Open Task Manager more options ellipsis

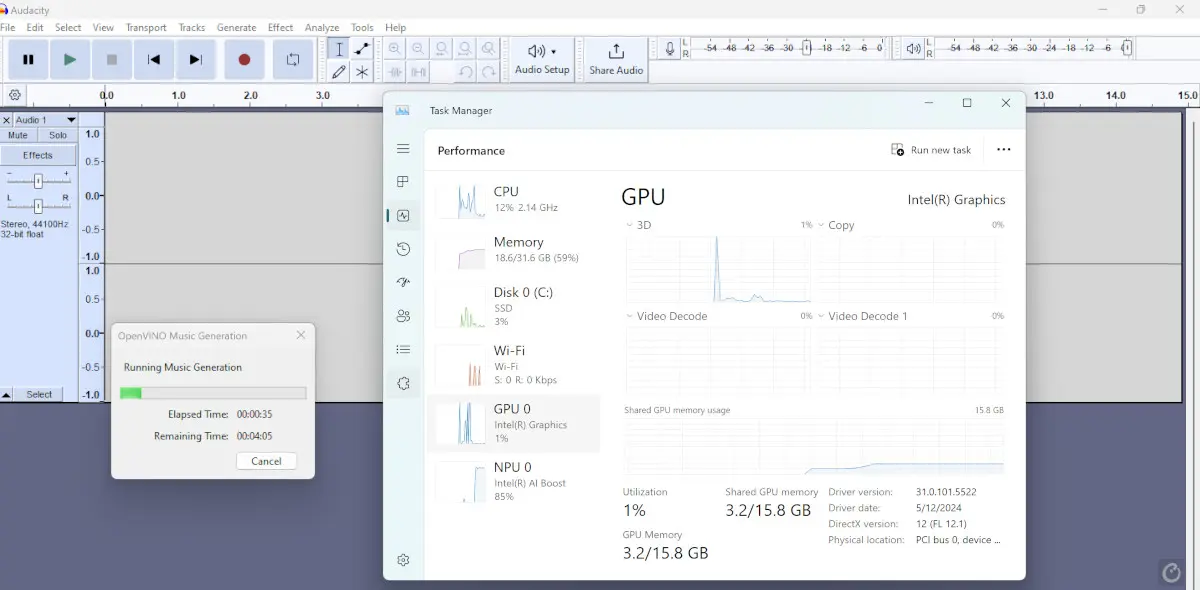pyautogui.click(x=1004, y=150)
